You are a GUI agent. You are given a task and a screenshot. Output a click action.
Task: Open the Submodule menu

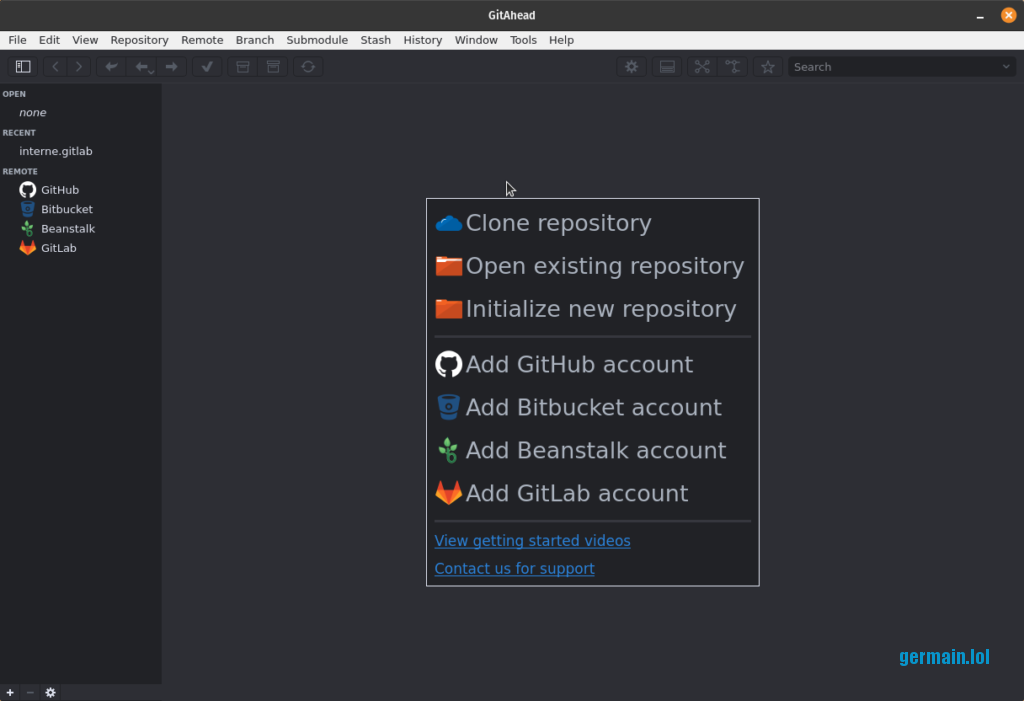click(x=317, y=40)
